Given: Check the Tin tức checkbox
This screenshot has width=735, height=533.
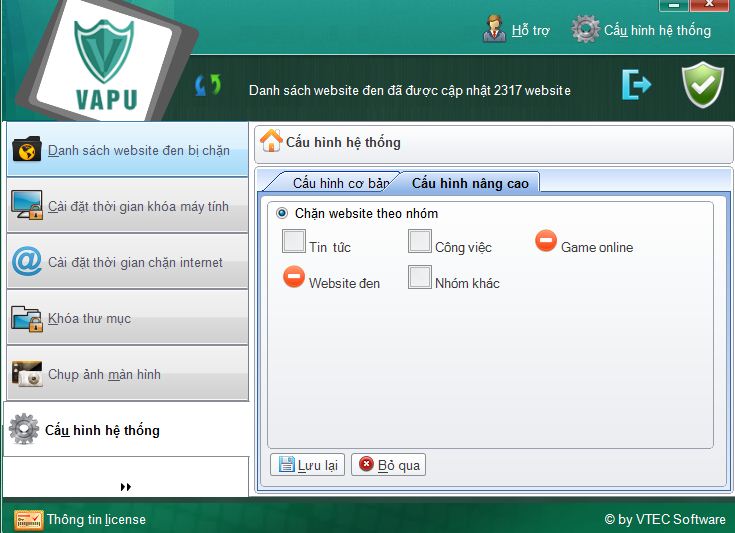Looking at the screenshot, I should click(294, 241).
